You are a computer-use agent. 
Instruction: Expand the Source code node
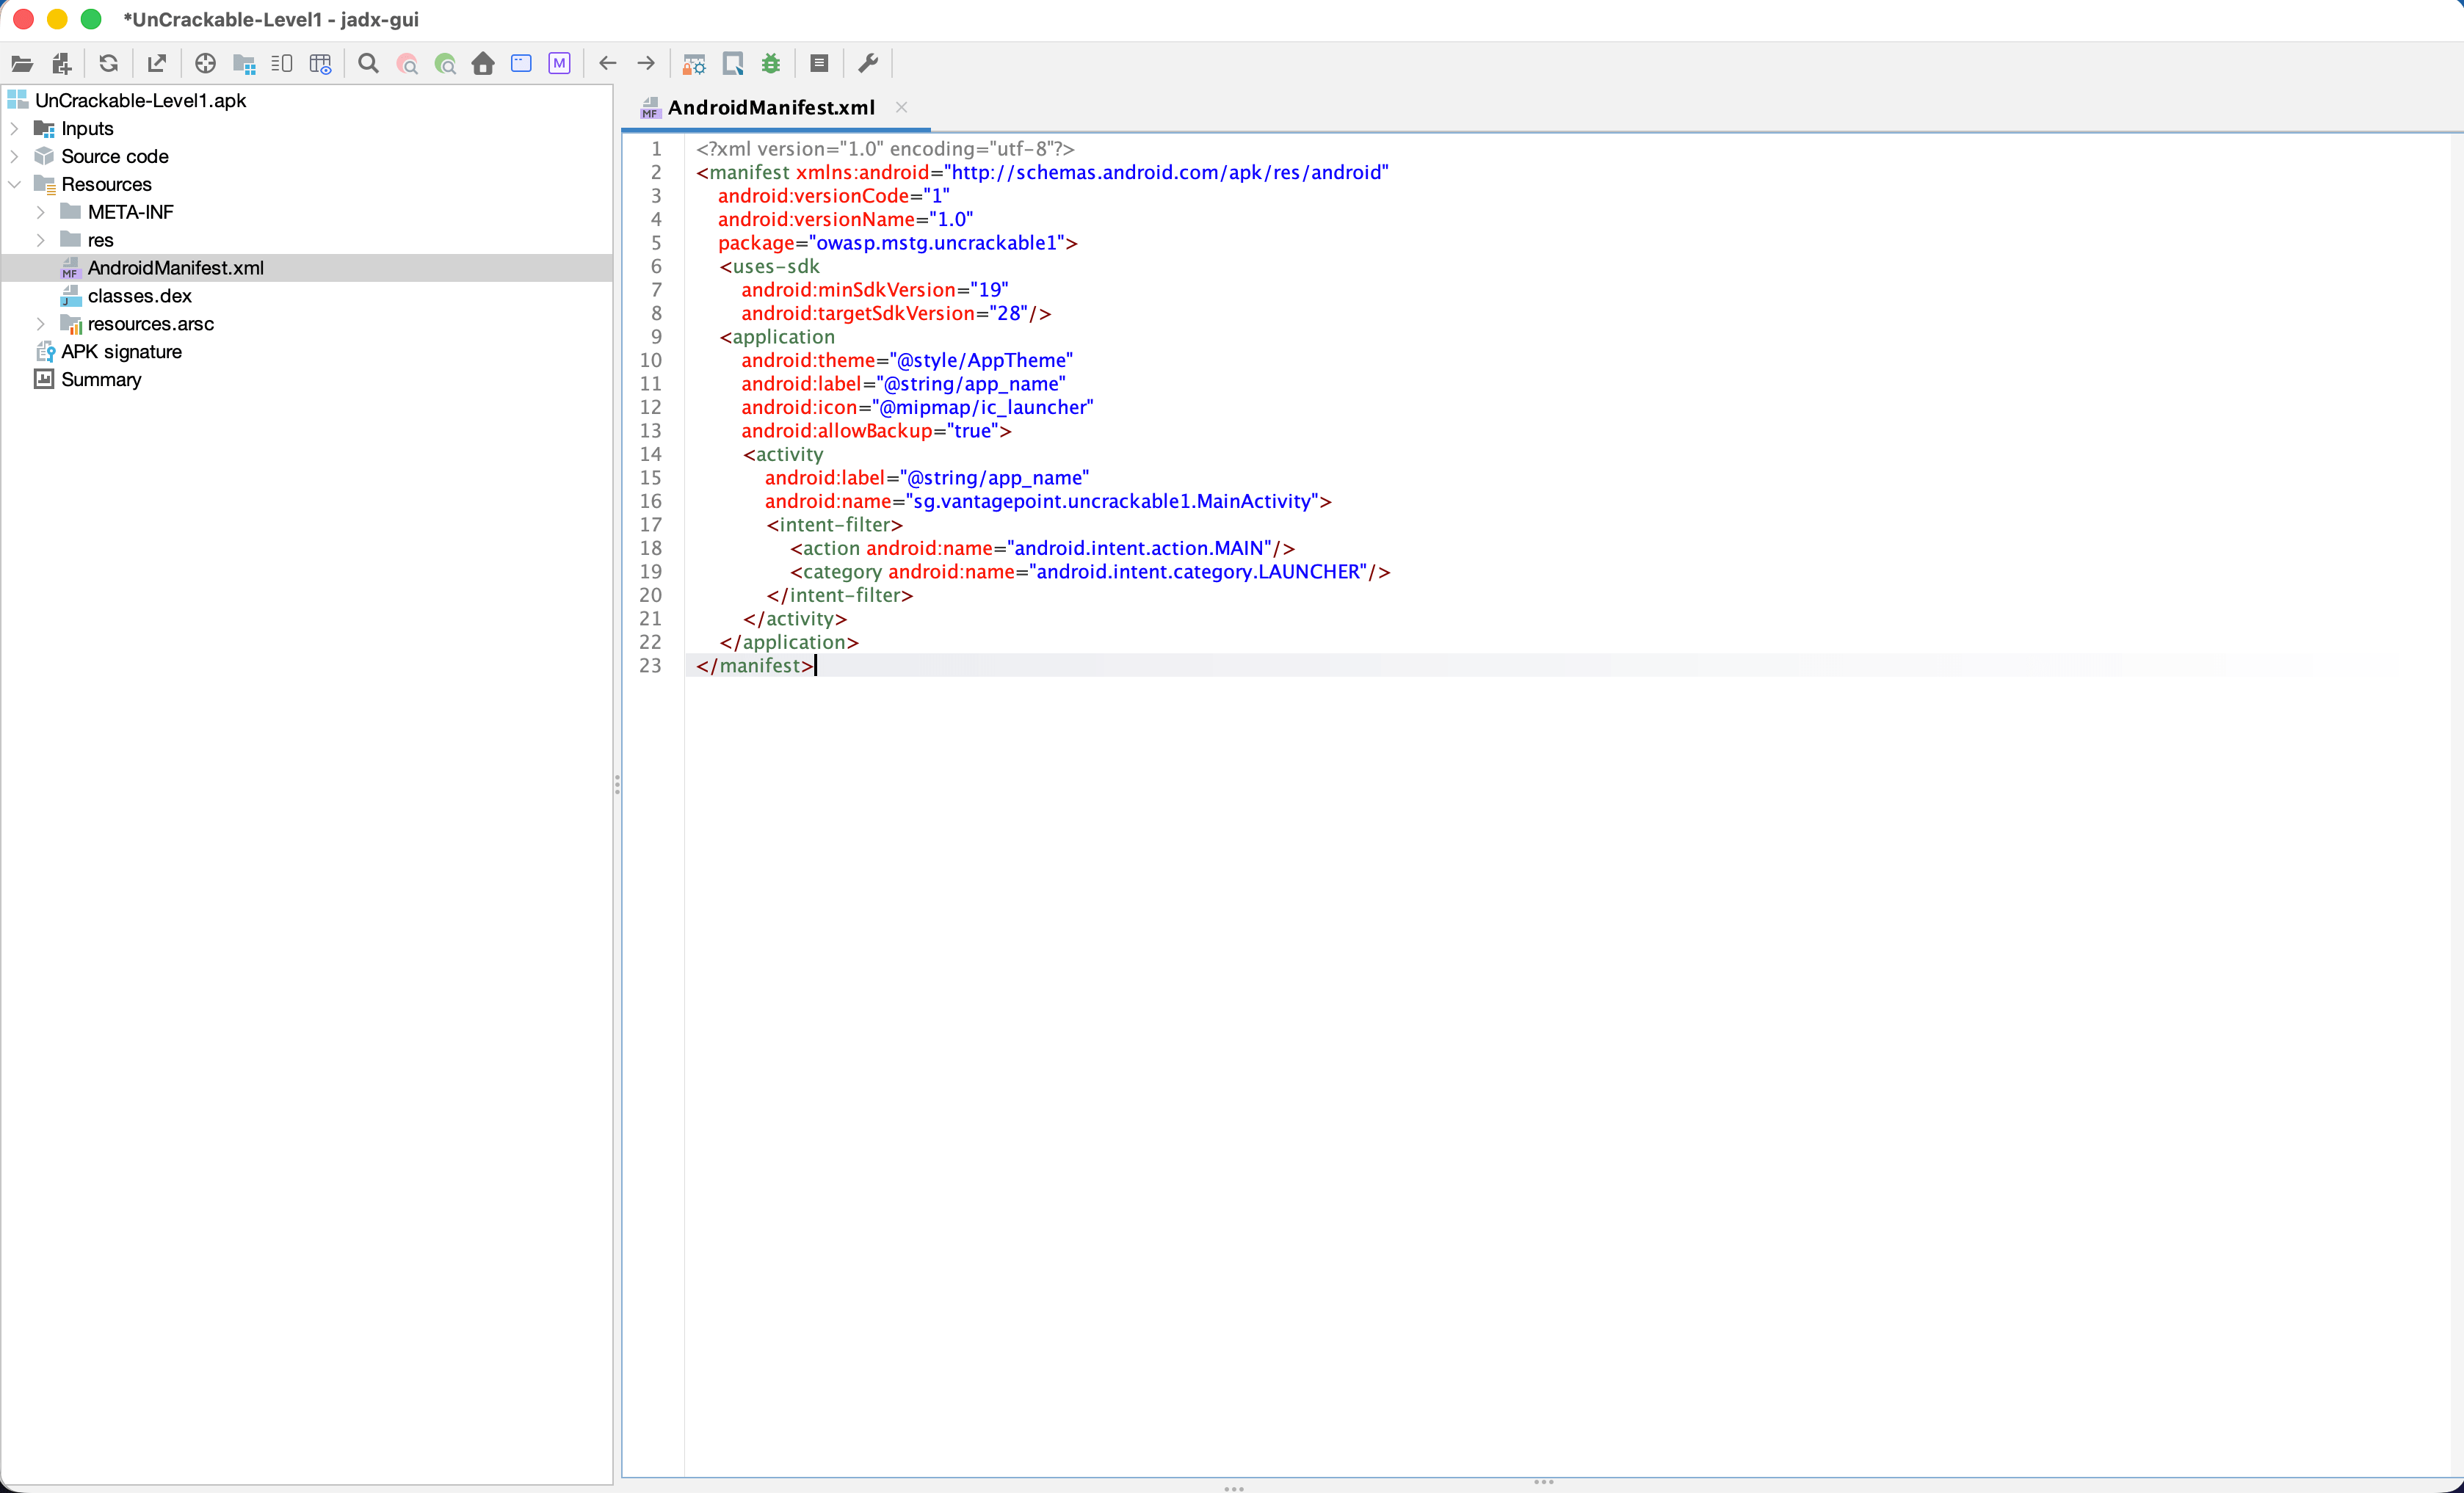(14, 156)
